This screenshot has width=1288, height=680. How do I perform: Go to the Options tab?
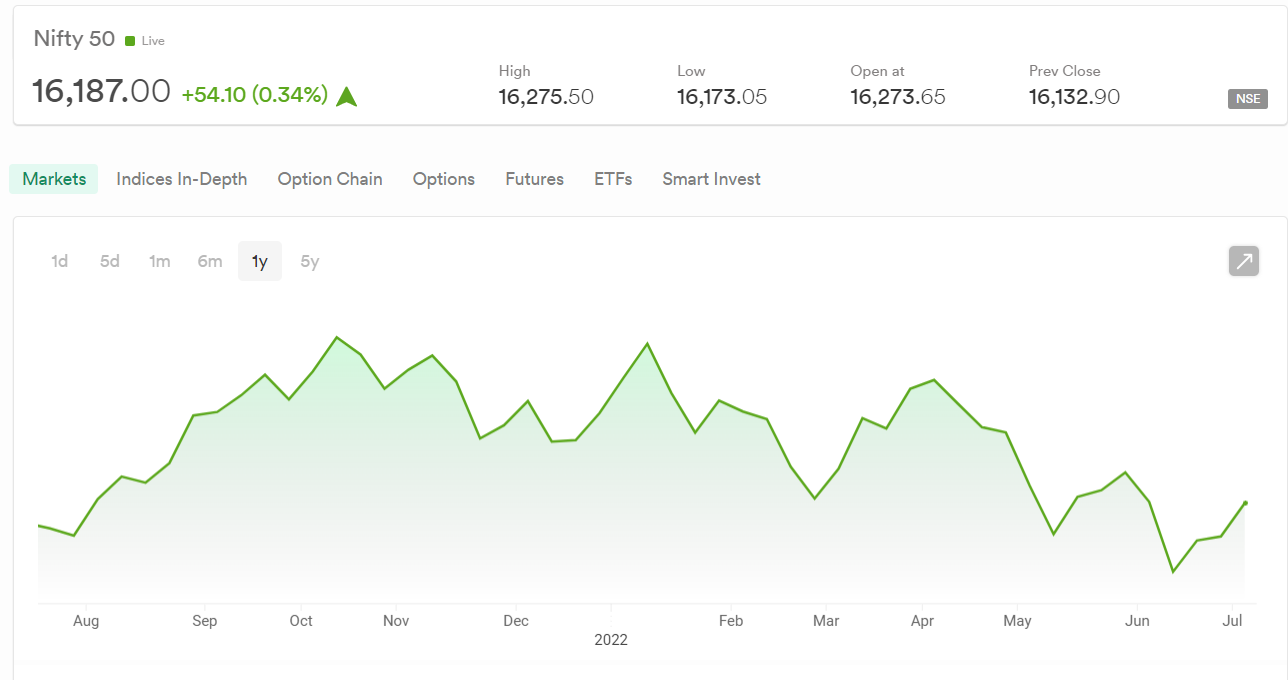444,179
